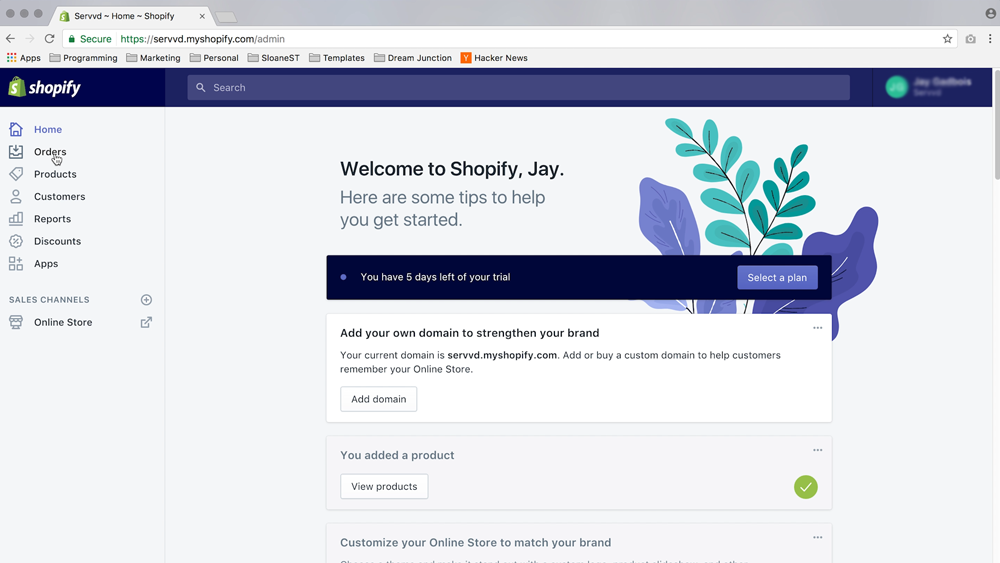Close the Servvd Shopify browser tab
This screenshot has height=563, width=1000.
coord(202,16)
